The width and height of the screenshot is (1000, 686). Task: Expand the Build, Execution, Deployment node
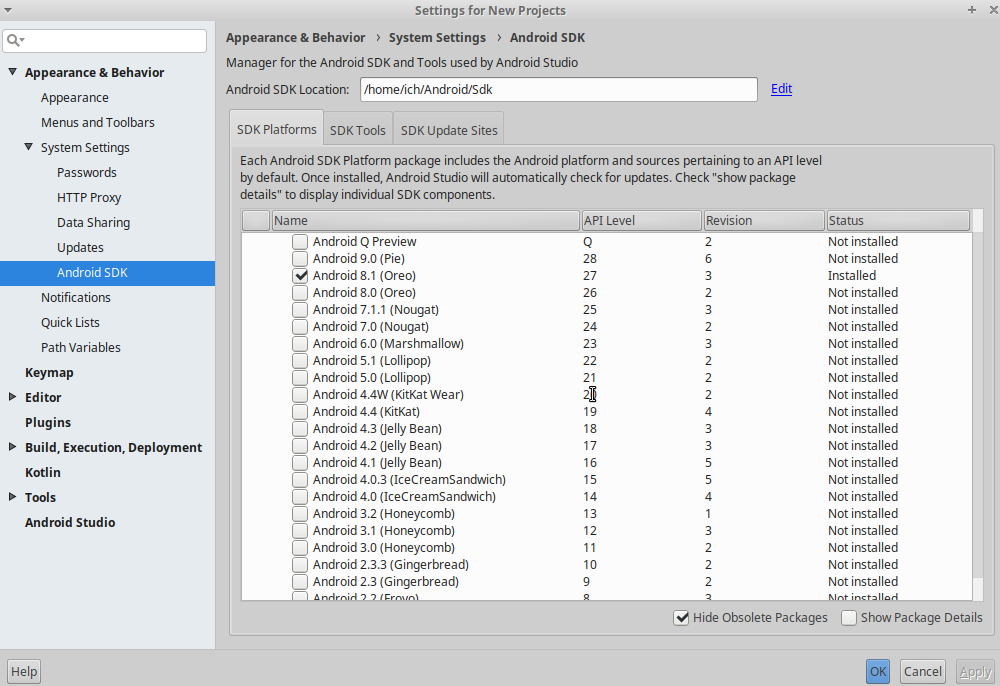click(12, 447)
